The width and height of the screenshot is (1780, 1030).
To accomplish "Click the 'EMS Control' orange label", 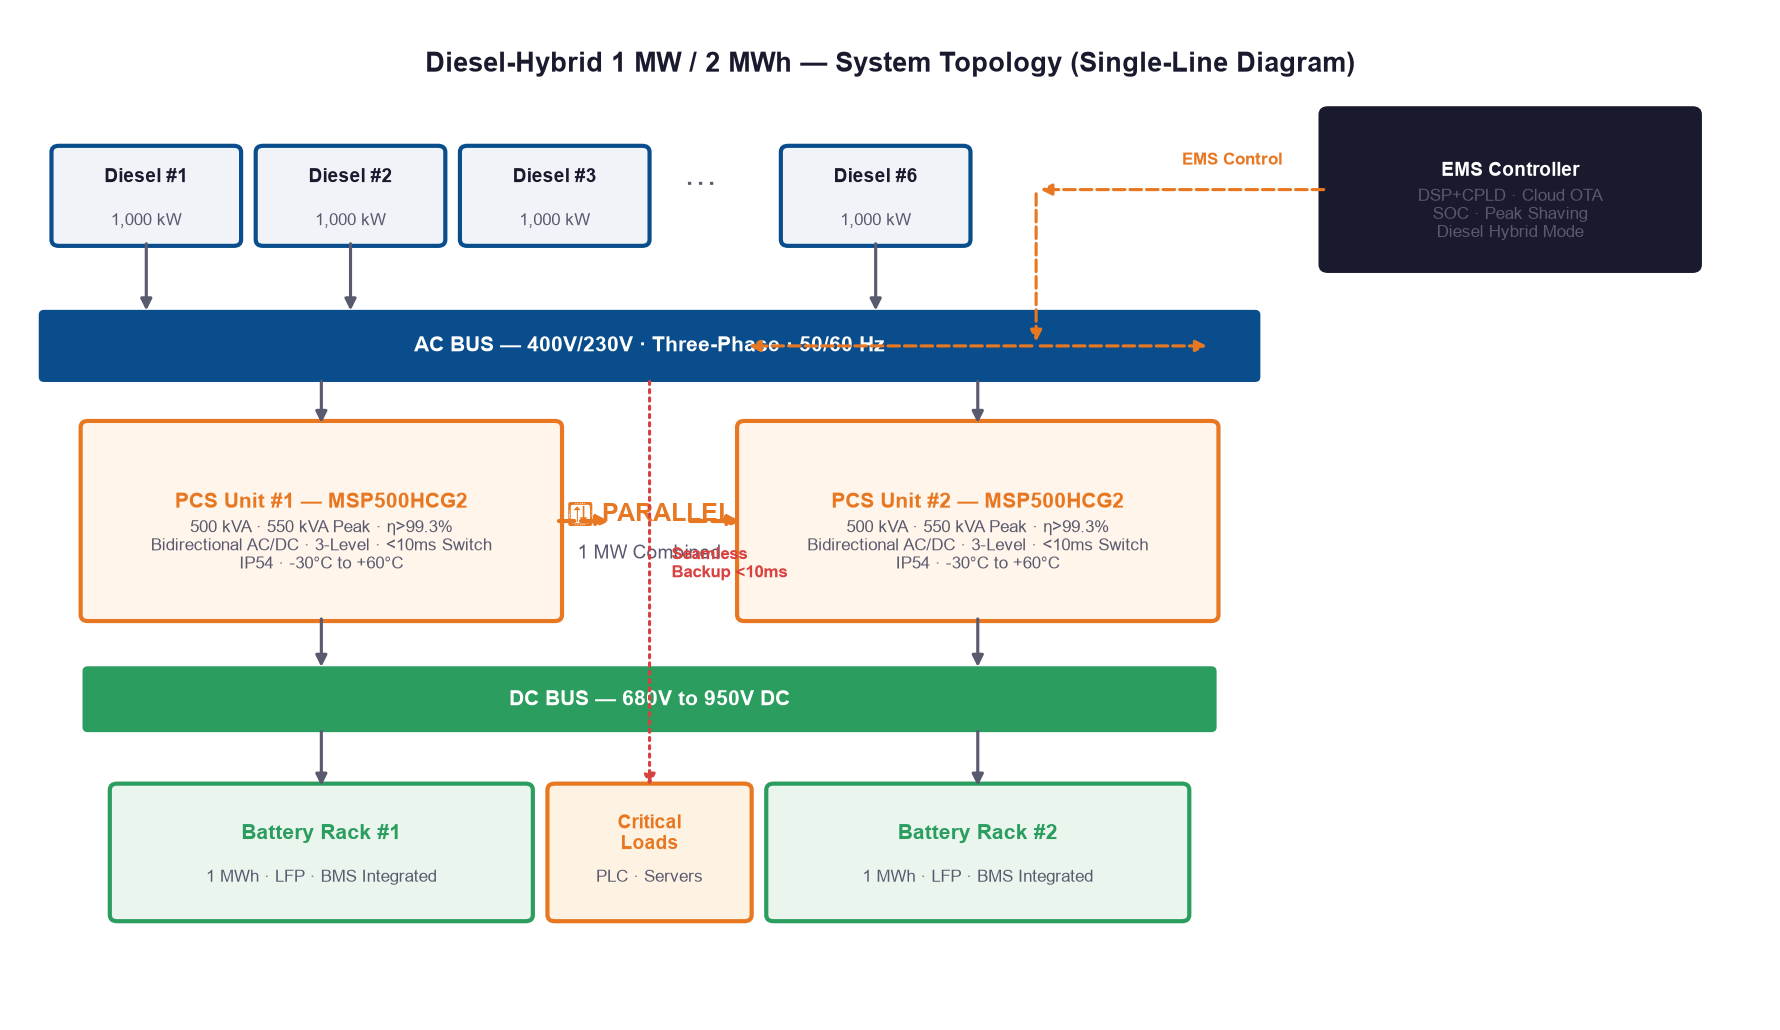I will 1232,159.
